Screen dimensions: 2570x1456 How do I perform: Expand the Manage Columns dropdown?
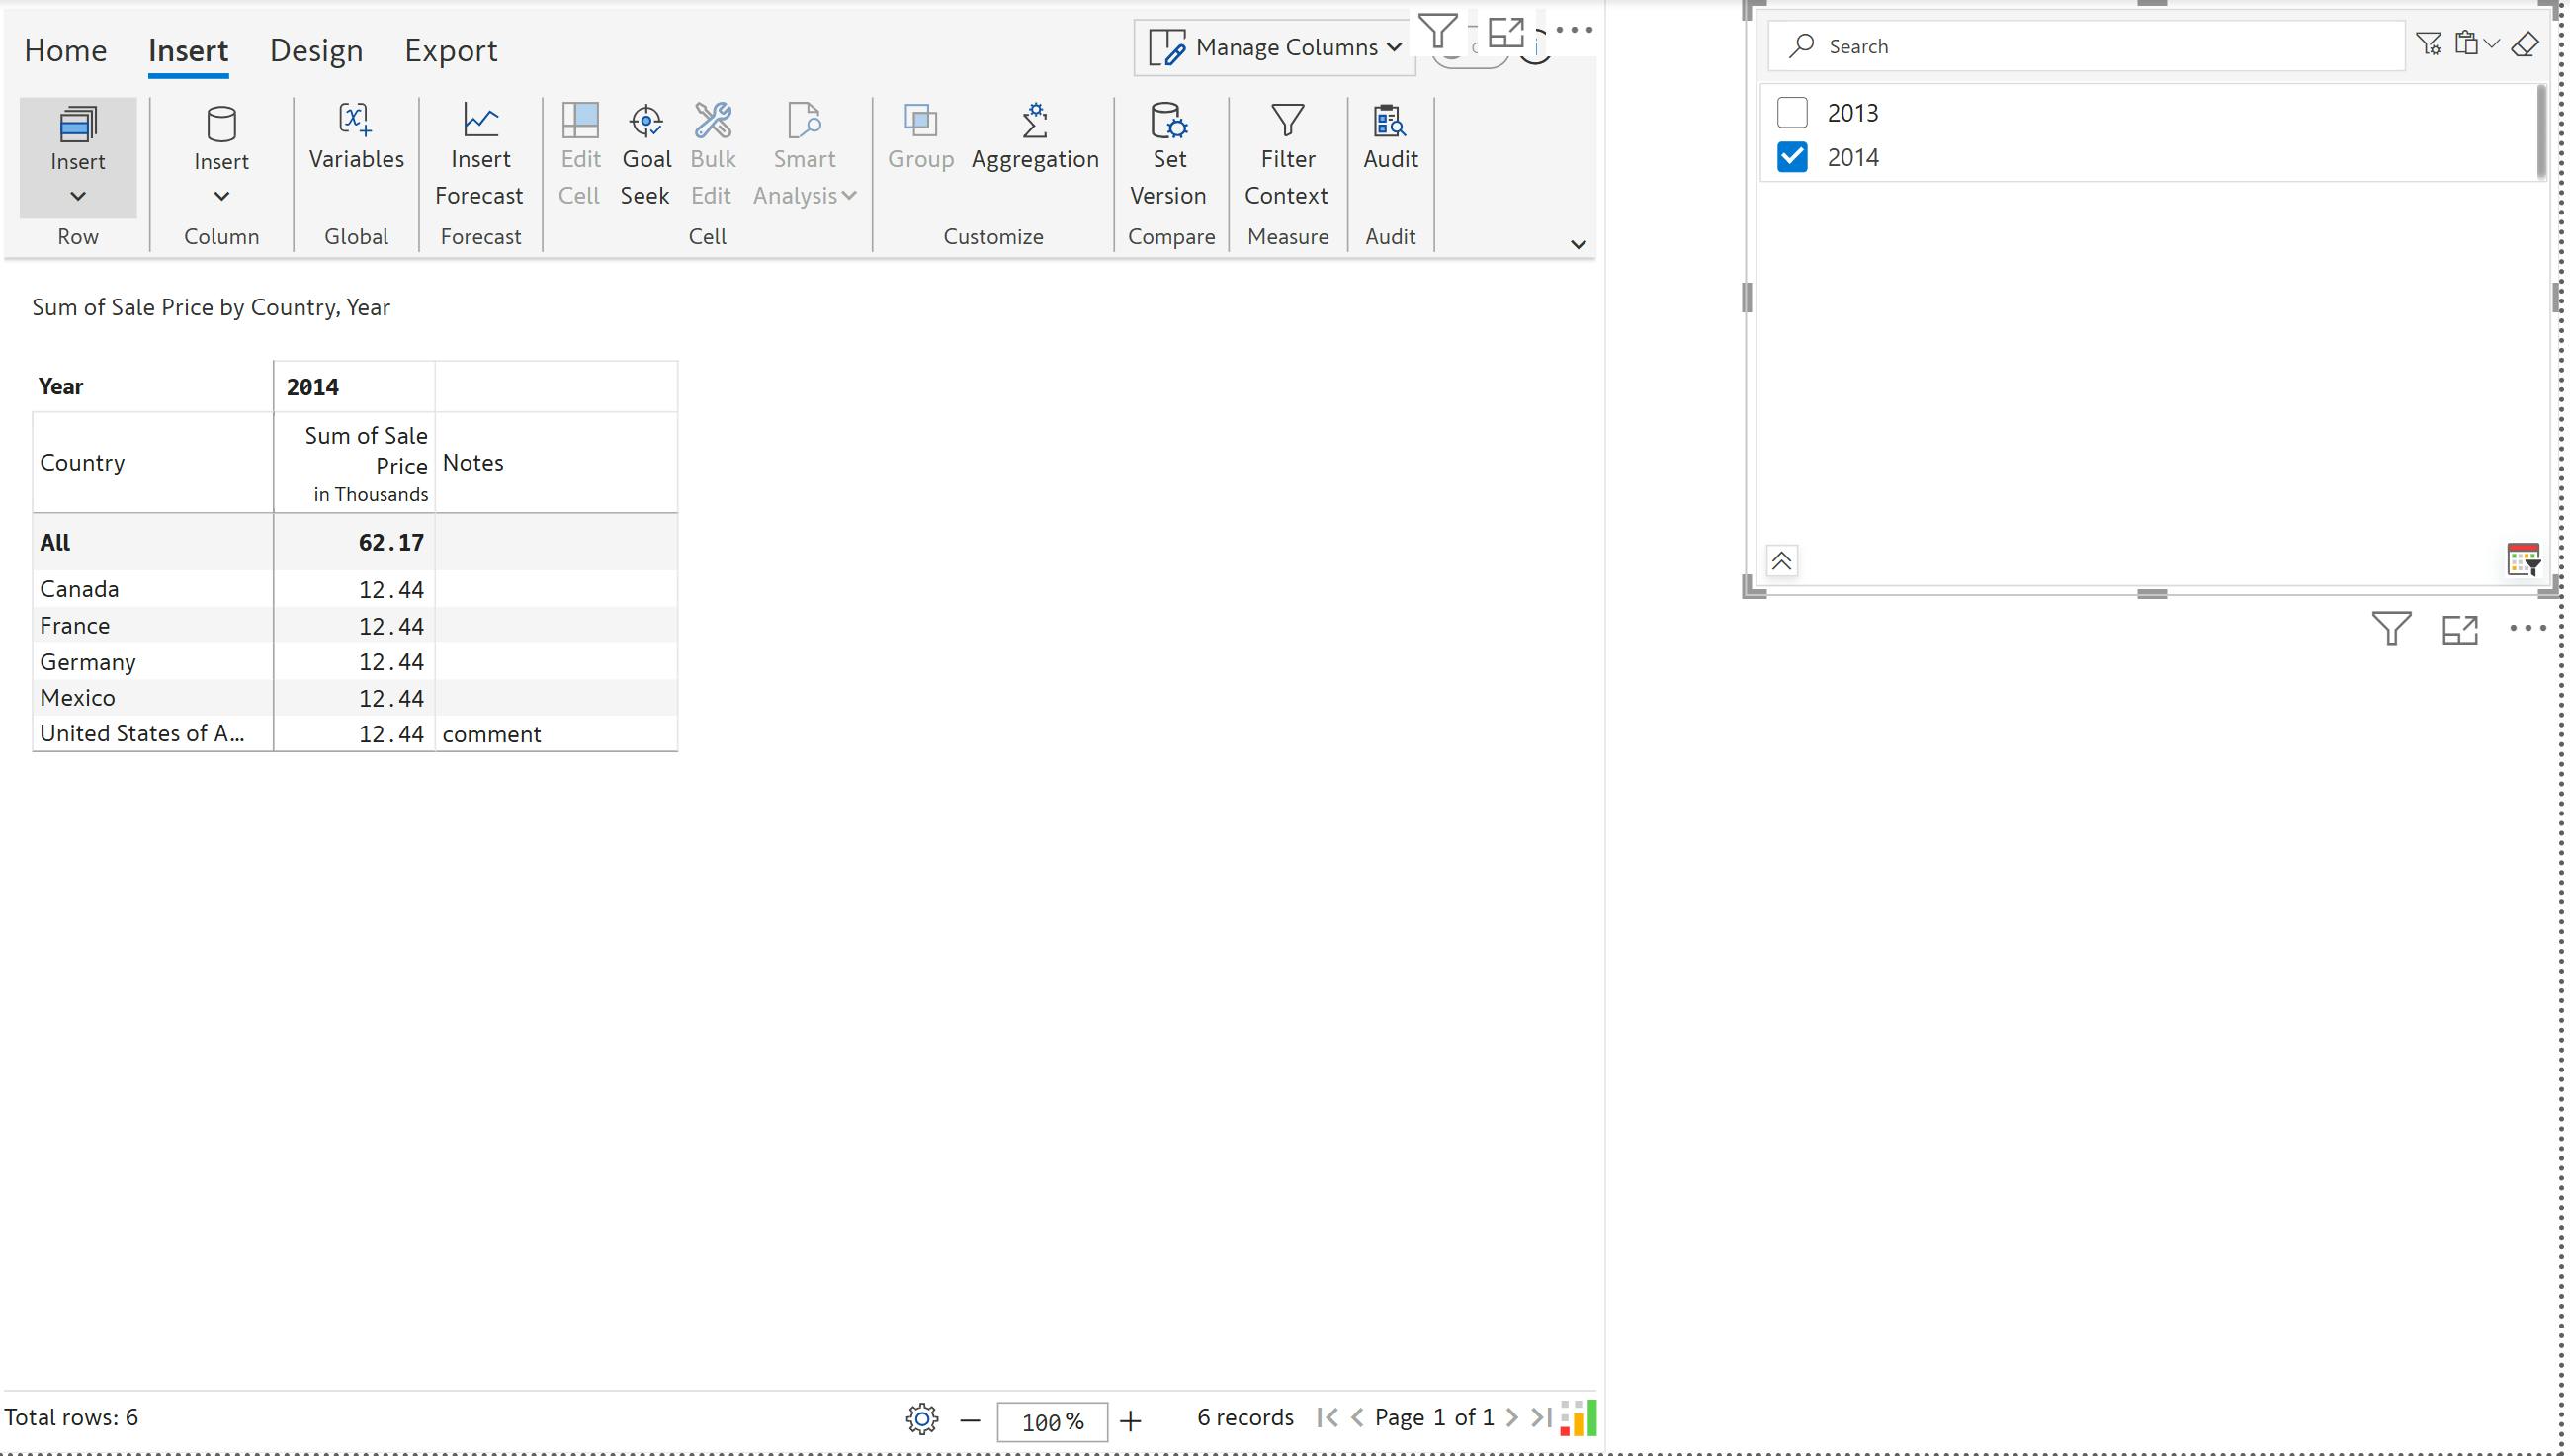(x=1275, y=47)
